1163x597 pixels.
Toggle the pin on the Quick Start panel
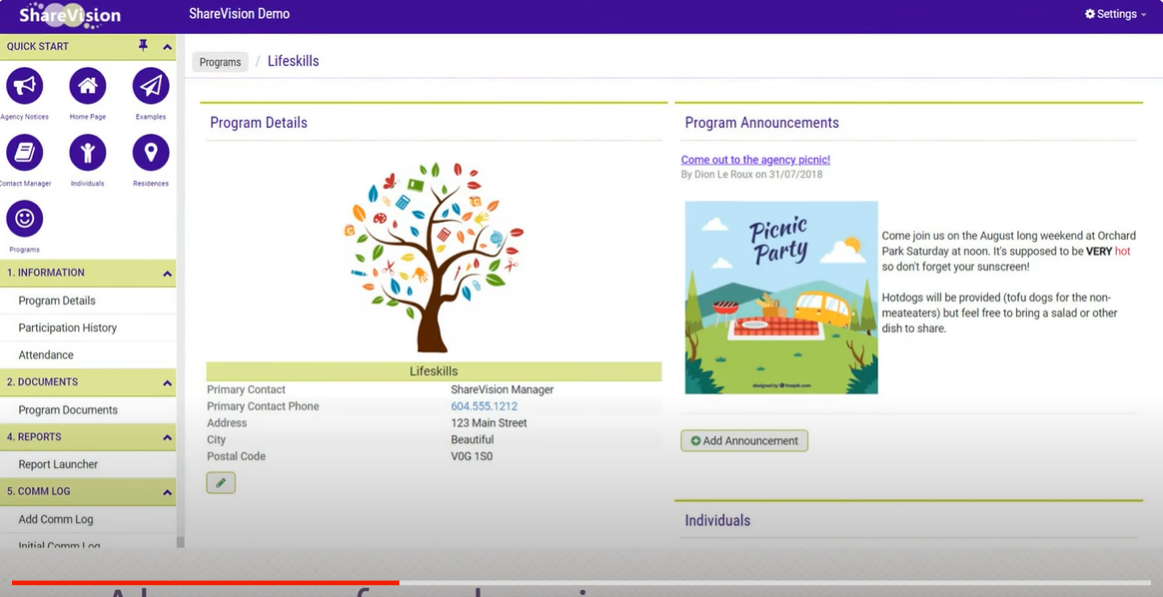[x=141, y=45]
